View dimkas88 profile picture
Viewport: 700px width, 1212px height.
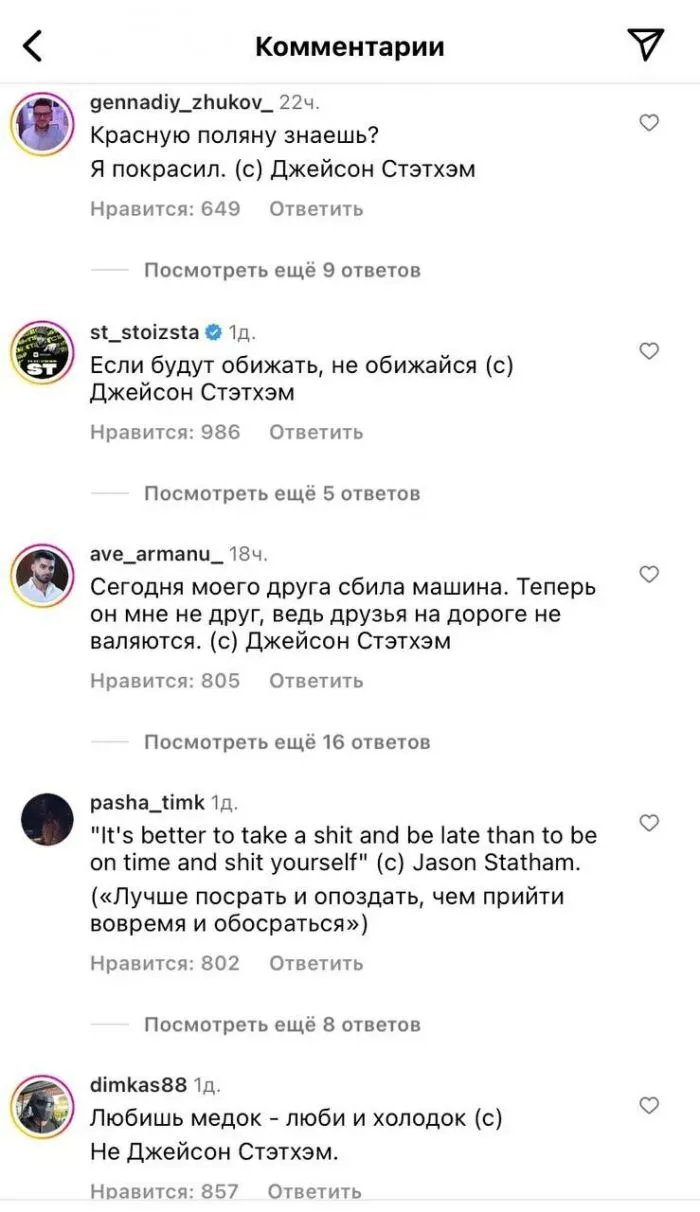coord(42,1108)
